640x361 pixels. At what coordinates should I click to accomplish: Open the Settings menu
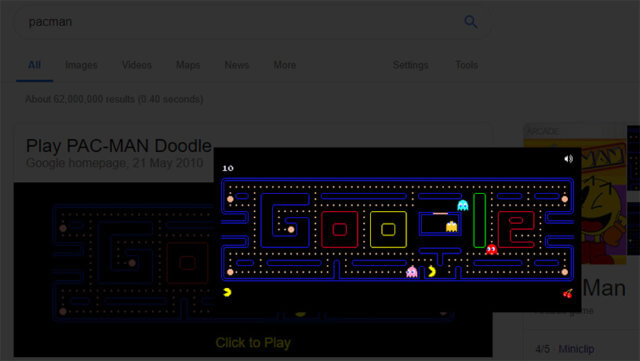click(x=410, y=65)
